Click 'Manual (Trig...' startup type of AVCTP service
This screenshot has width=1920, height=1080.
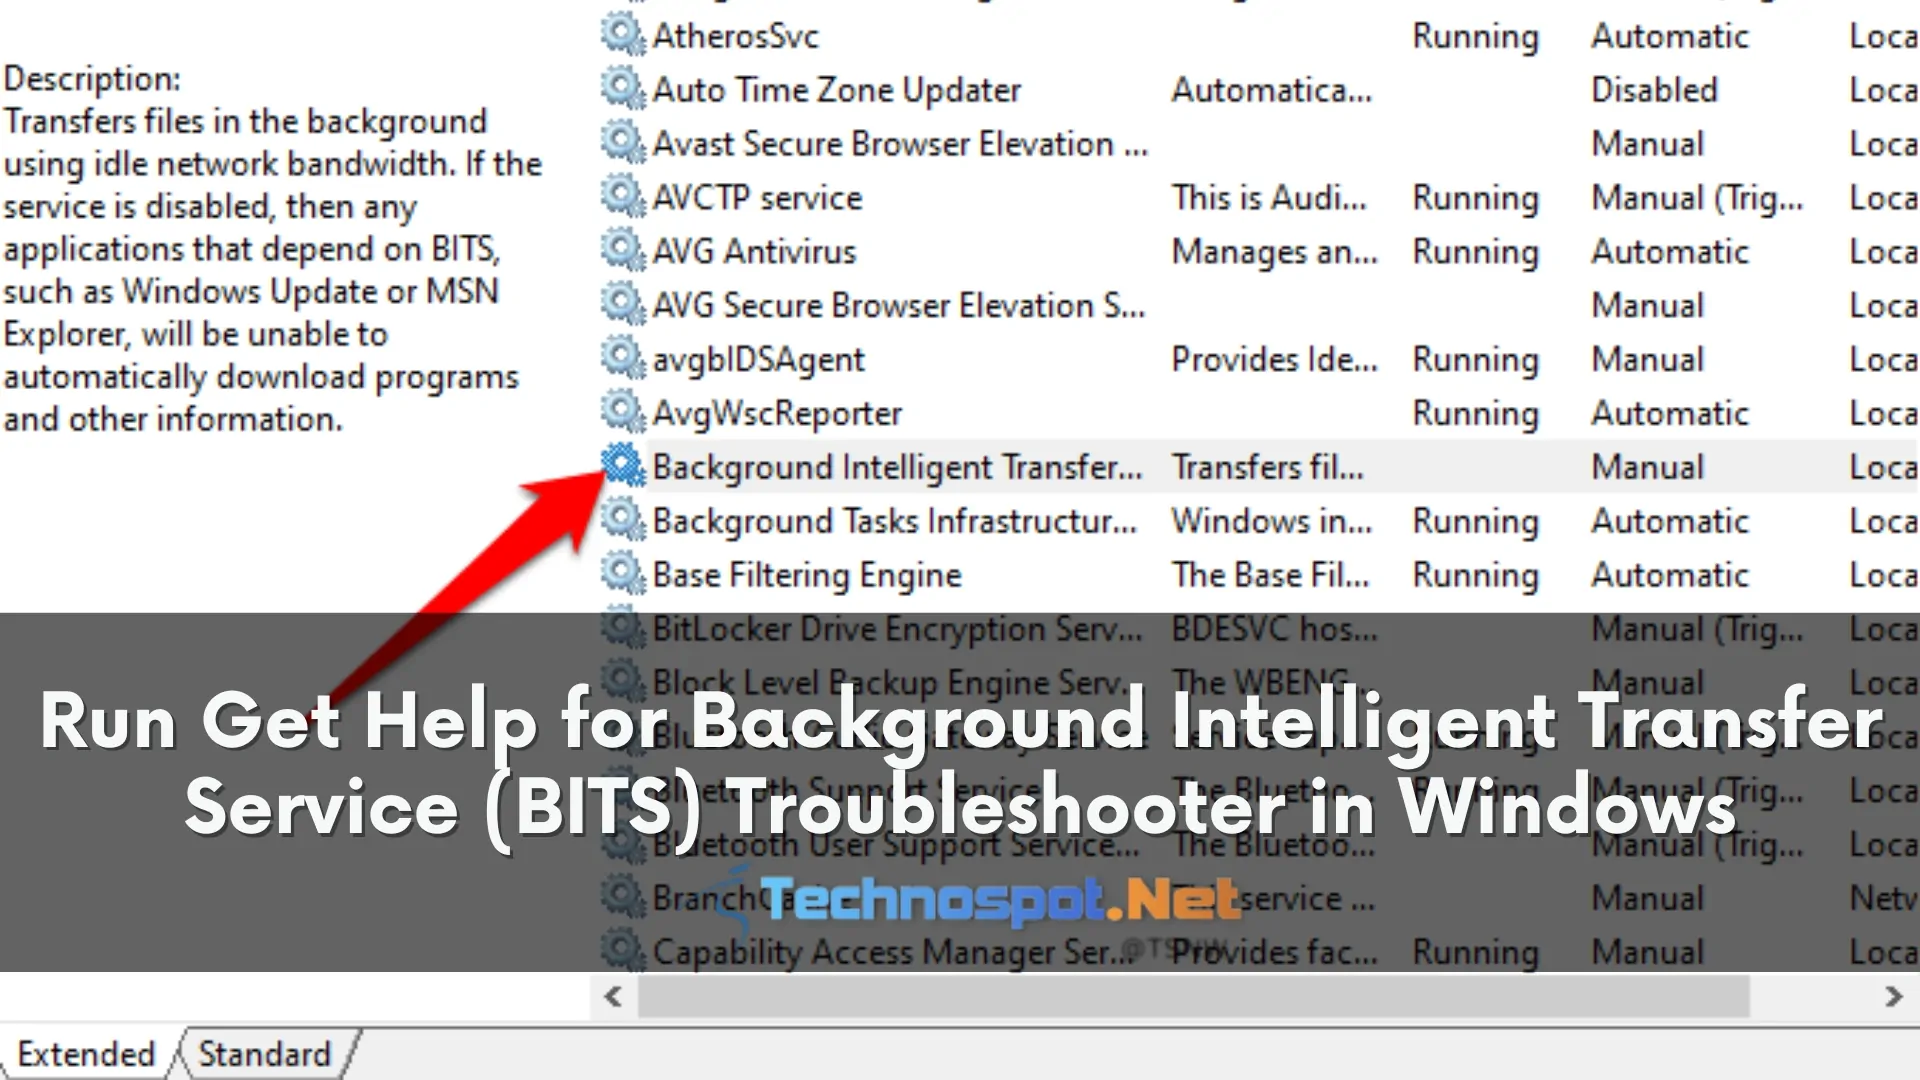(1697, 200)
